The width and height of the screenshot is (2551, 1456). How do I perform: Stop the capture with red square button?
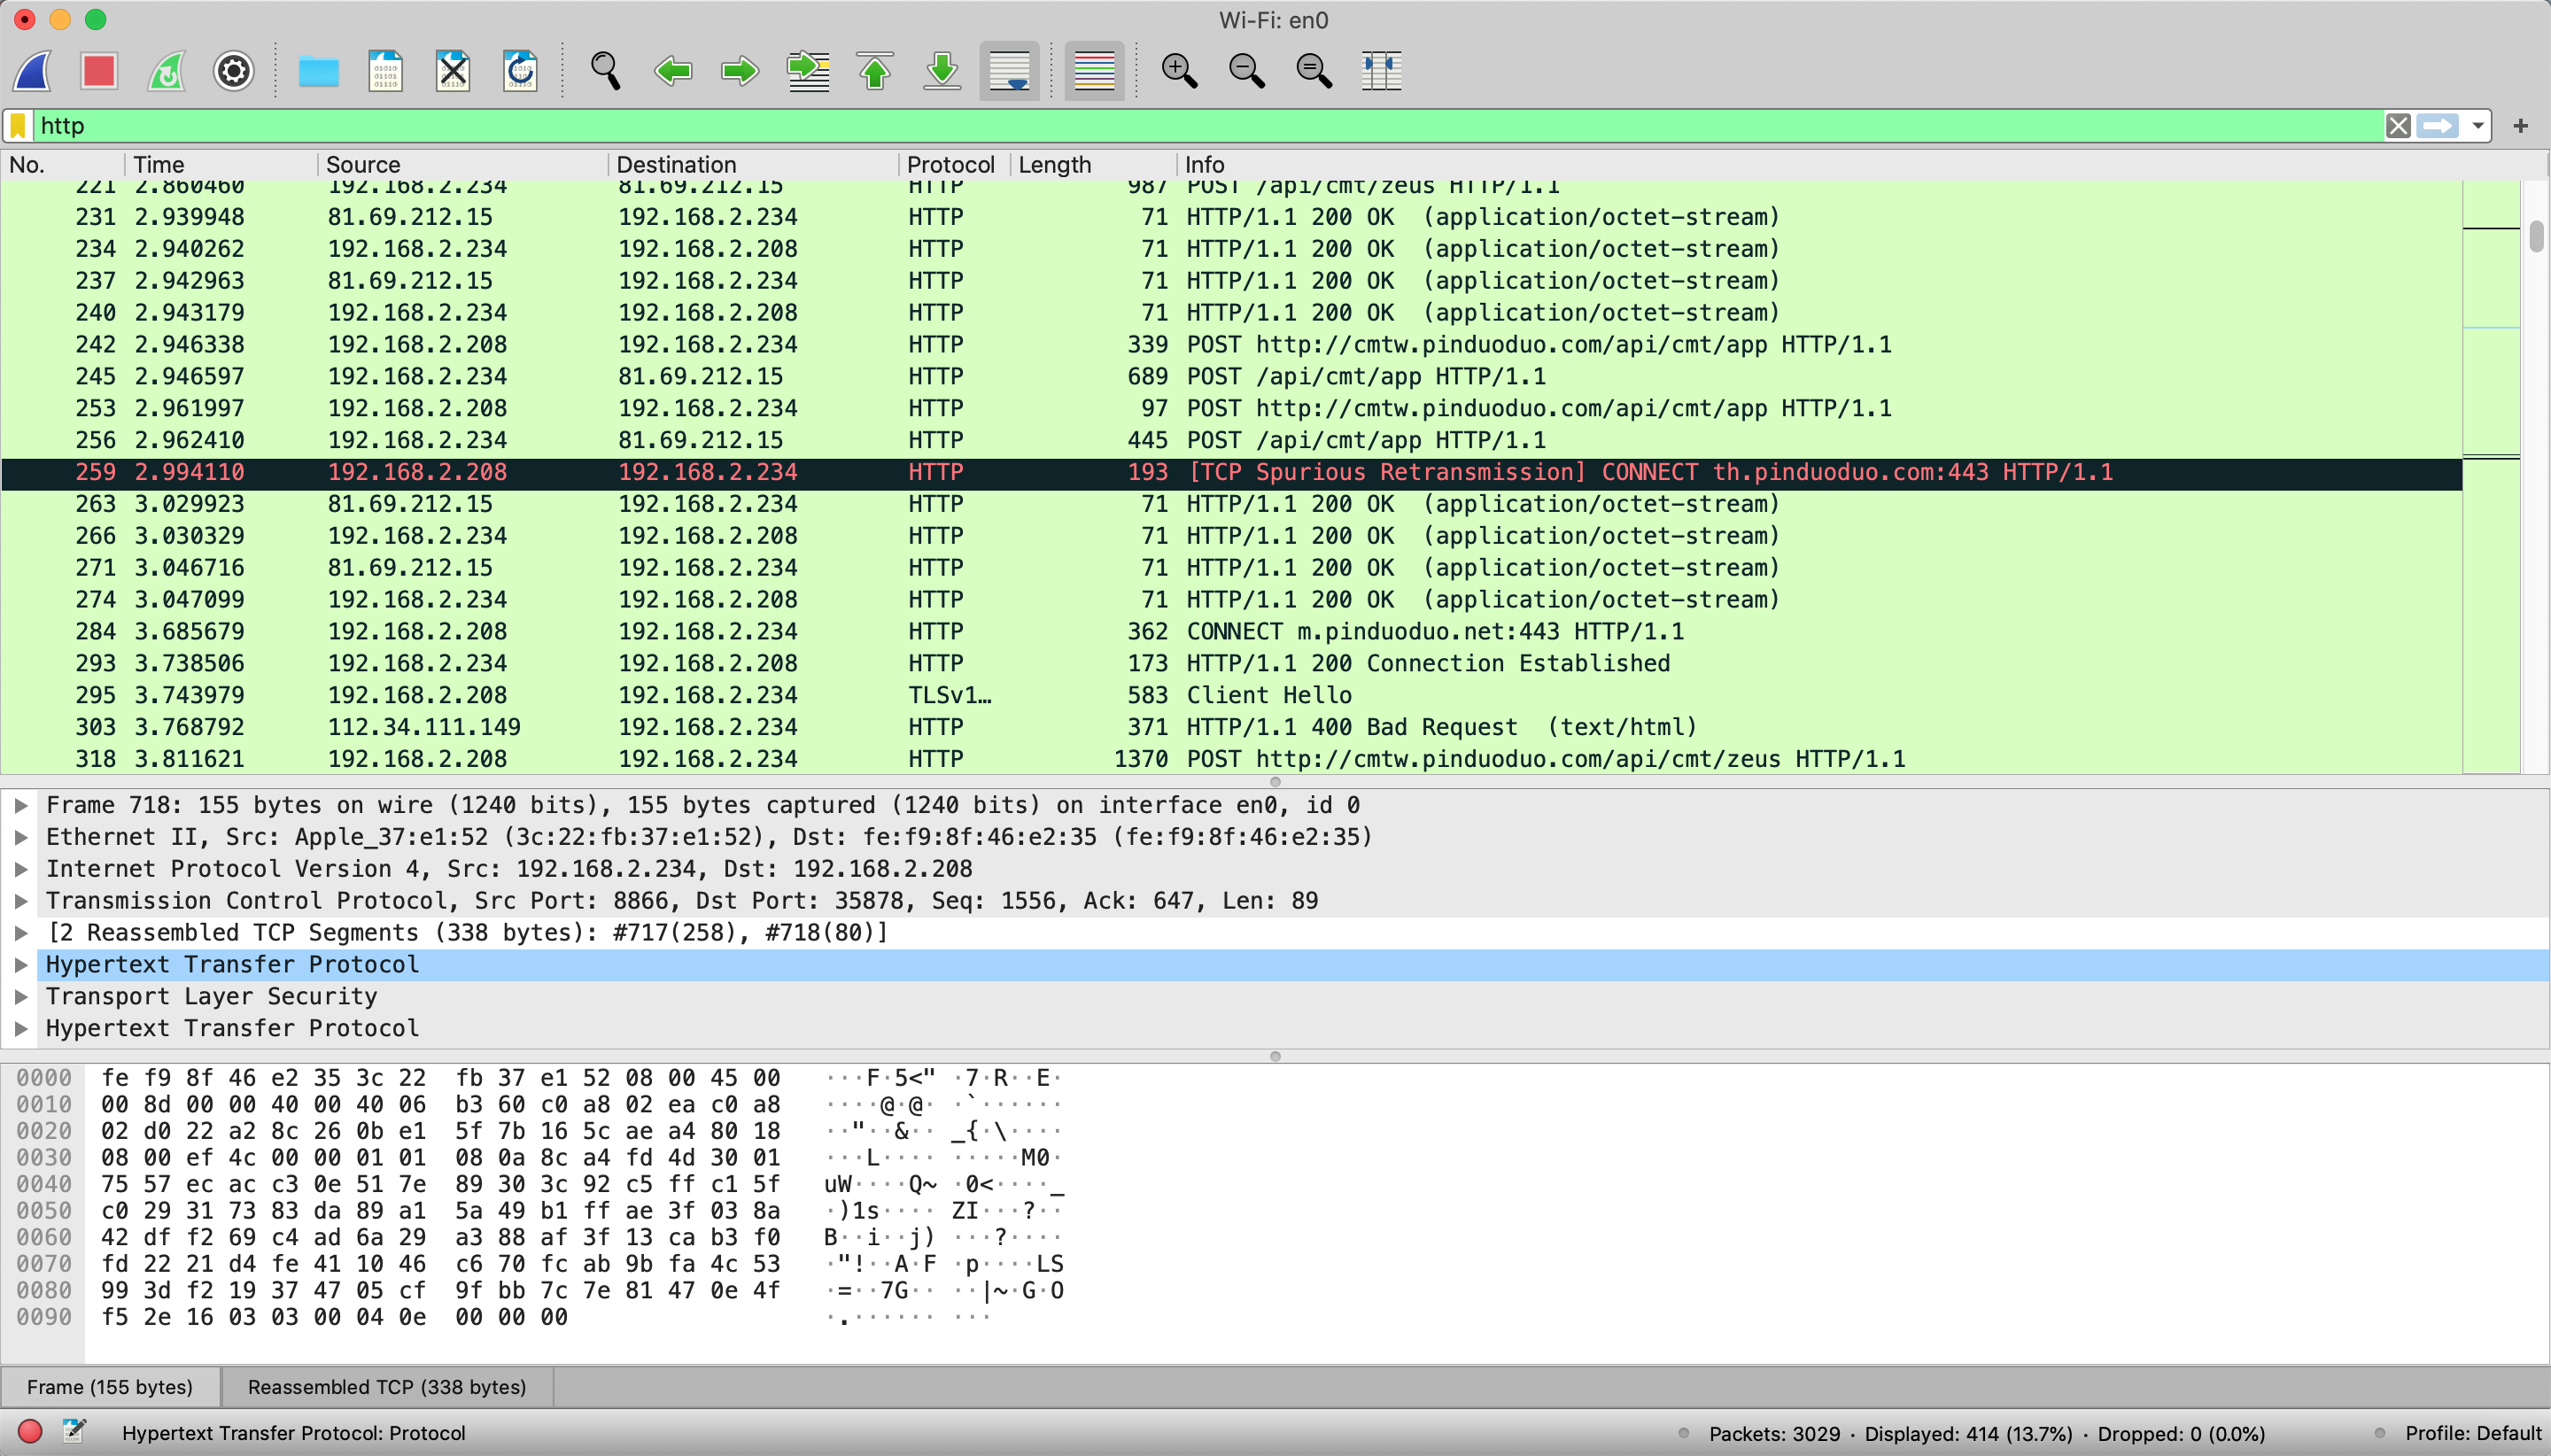coord(99,71)
